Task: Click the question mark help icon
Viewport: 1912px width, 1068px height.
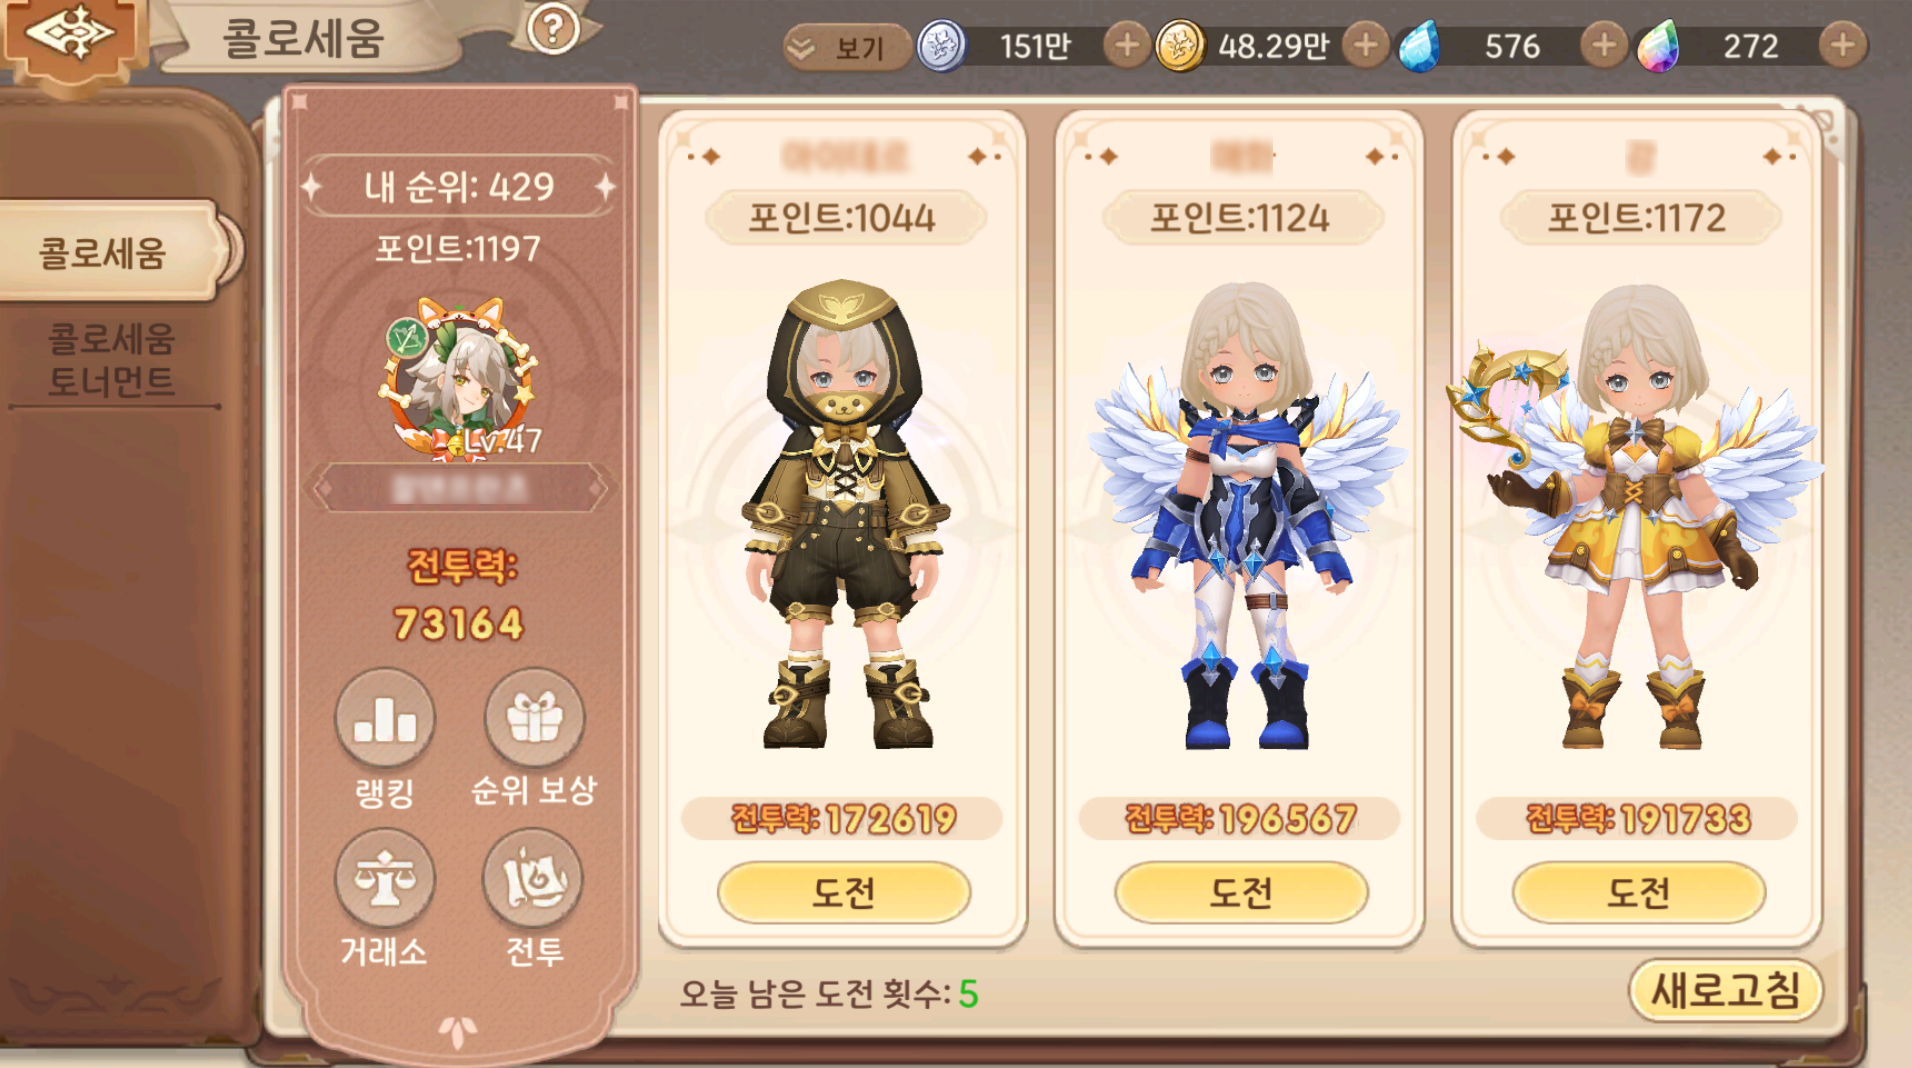Action: point(553,29)
